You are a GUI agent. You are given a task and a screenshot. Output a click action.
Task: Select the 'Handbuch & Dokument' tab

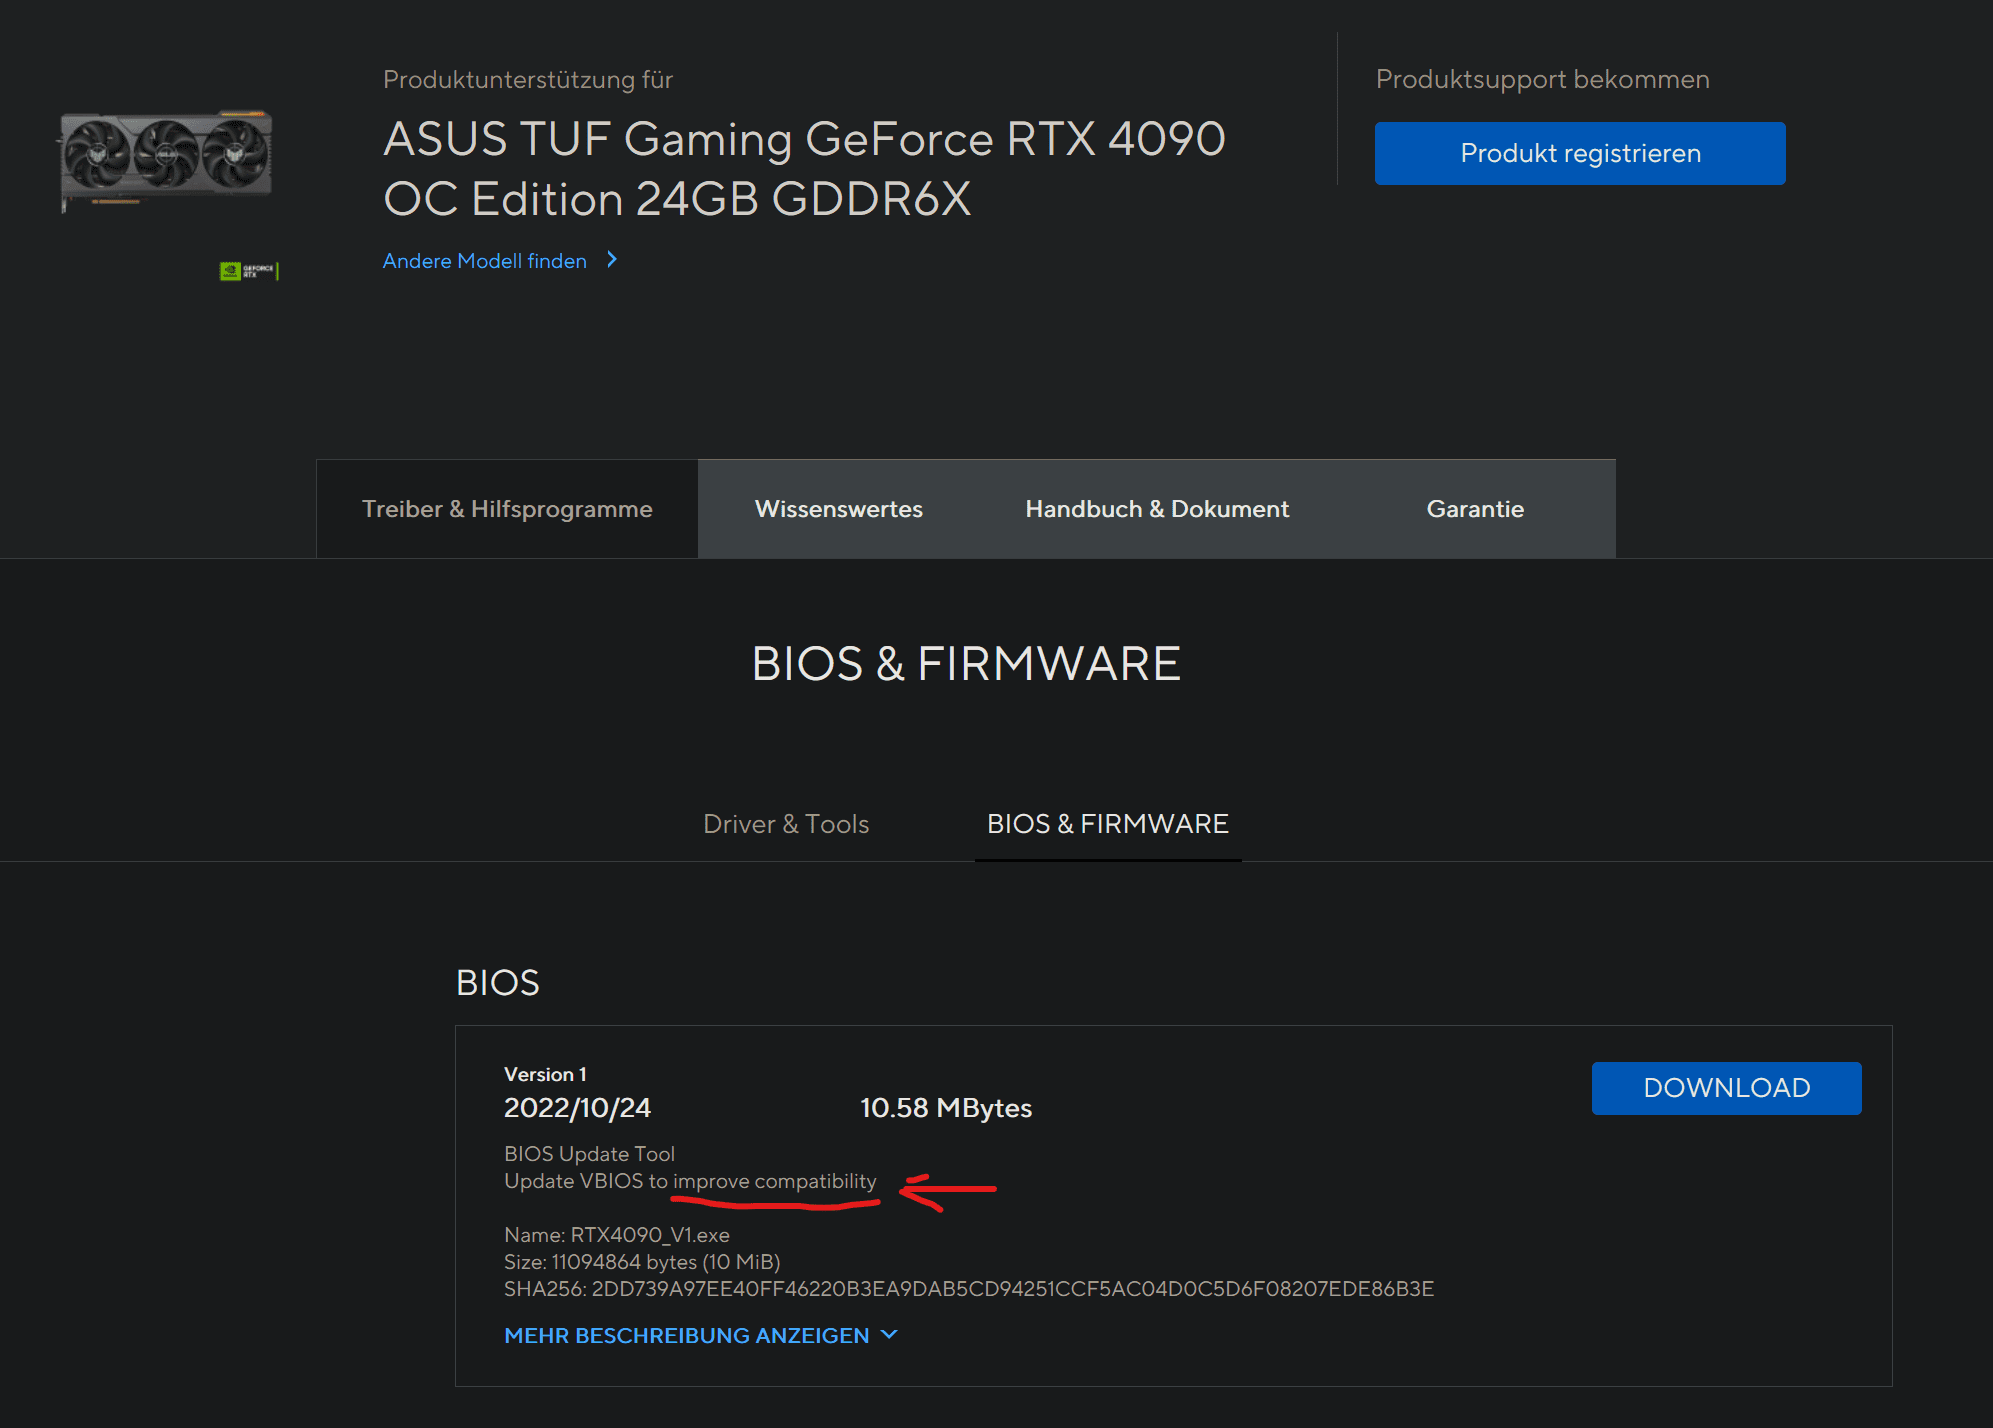[1157, 509]
